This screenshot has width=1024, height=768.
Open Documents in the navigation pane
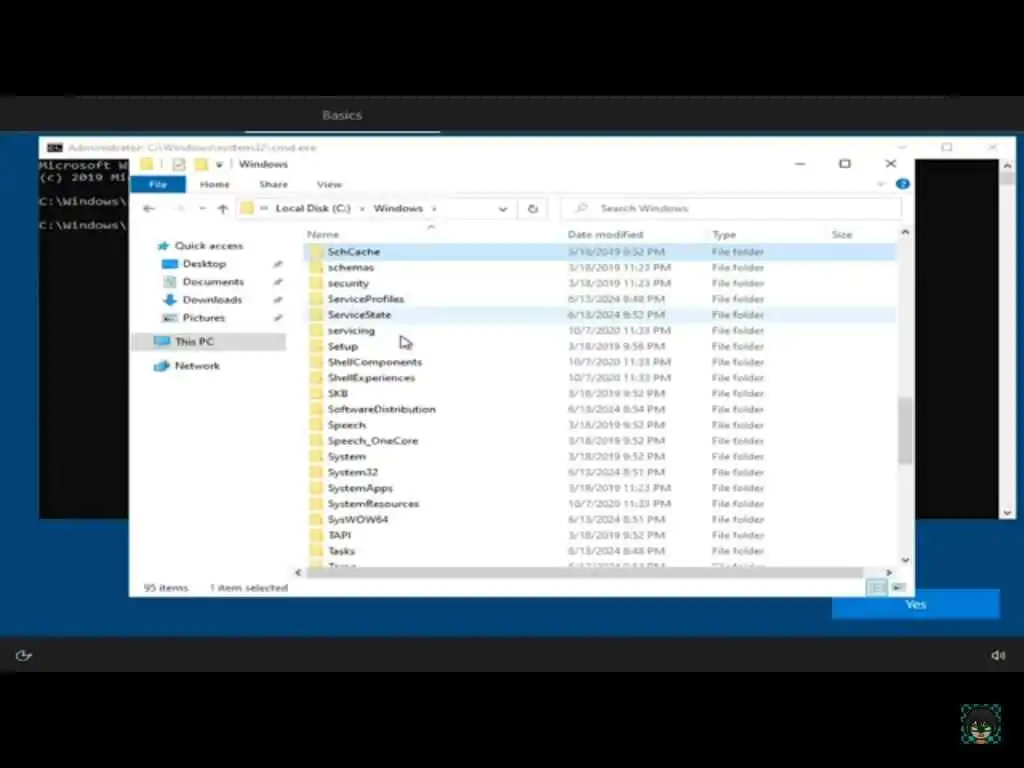coord(213,281)
